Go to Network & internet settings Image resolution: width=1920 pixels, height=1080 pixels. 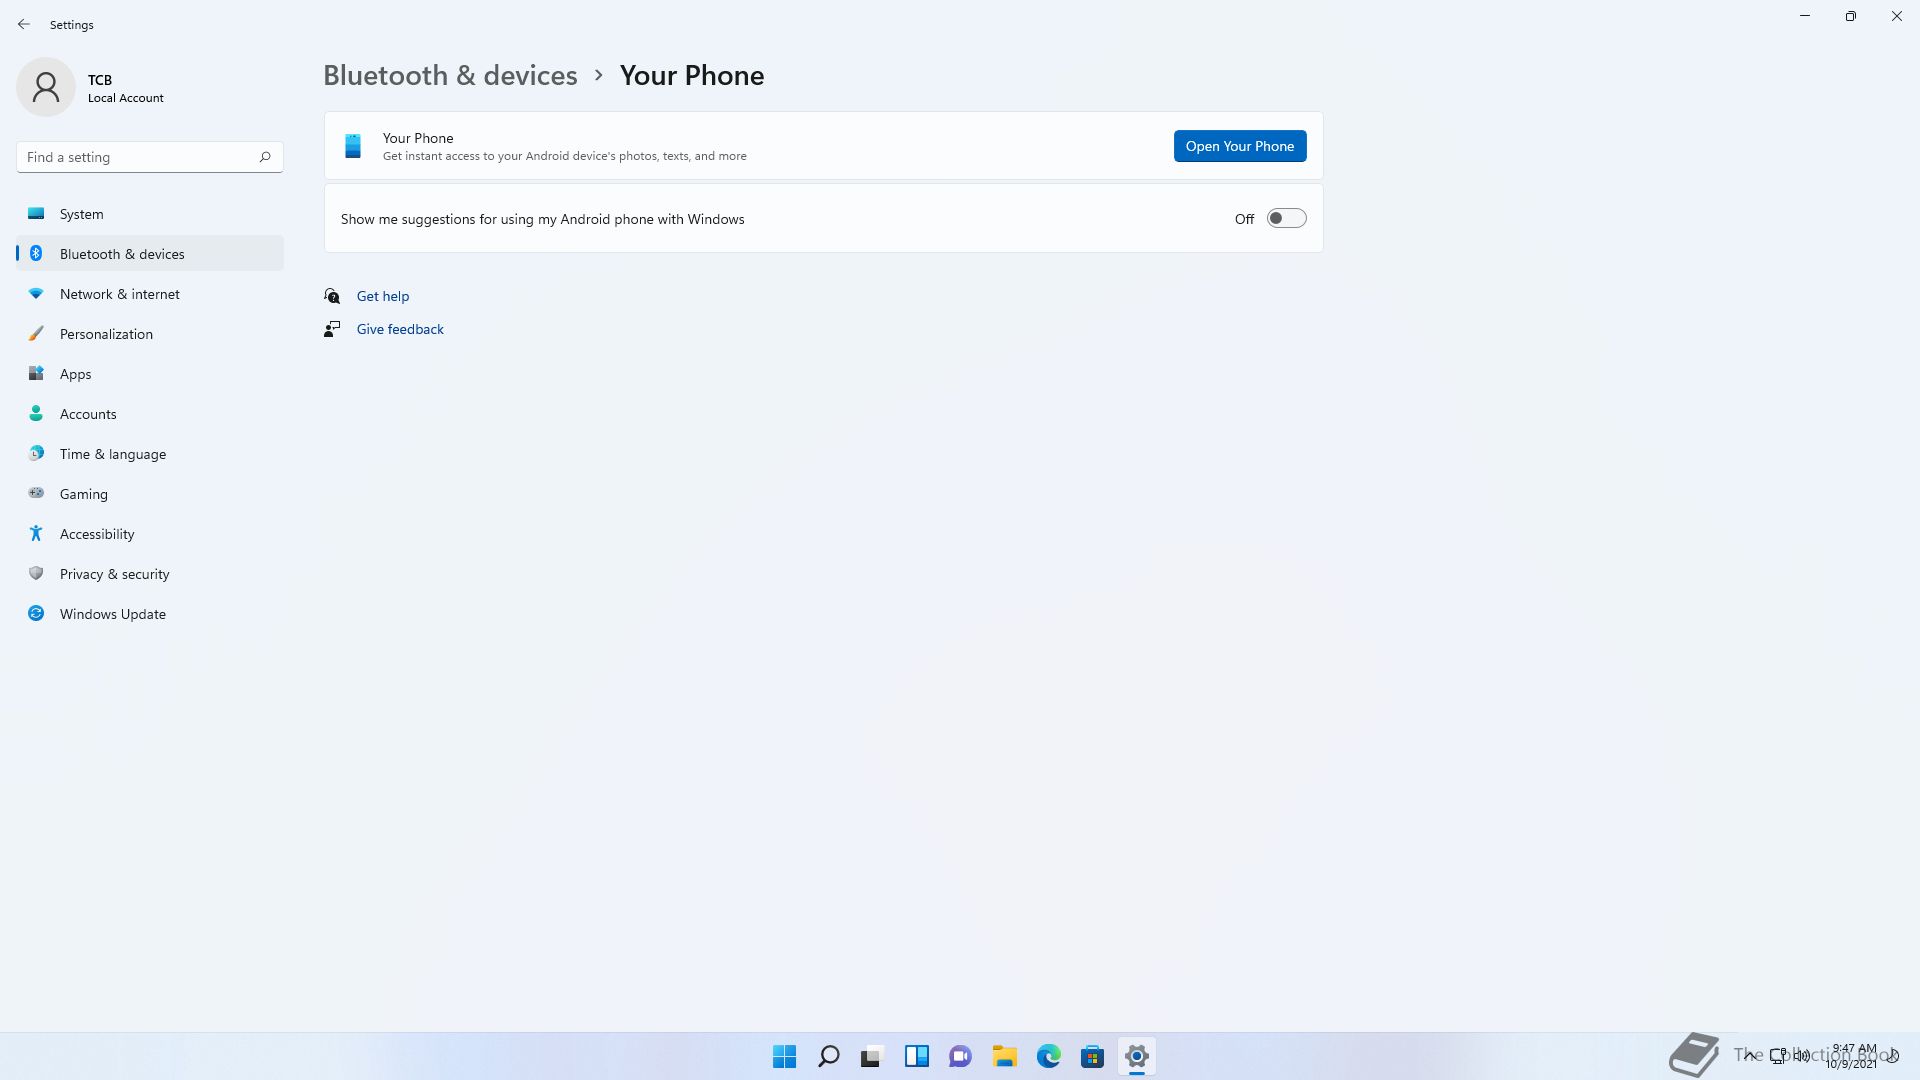[x=150, y=294]
